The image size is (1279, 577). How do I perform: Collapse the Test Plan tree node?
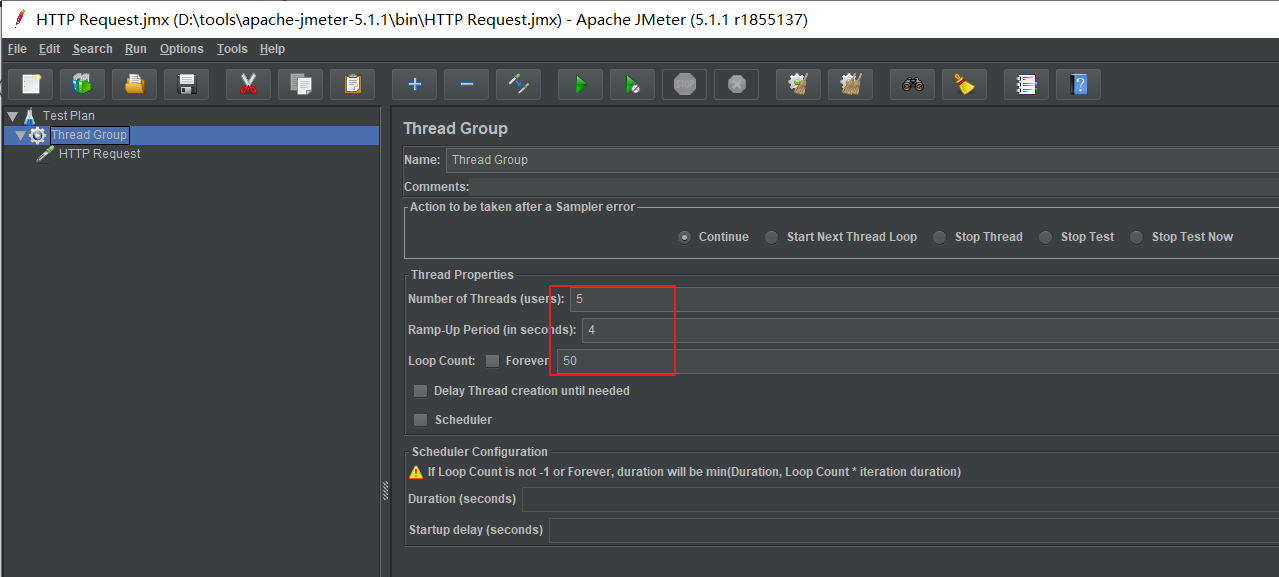pyautogui.click(x=12, y=116)
